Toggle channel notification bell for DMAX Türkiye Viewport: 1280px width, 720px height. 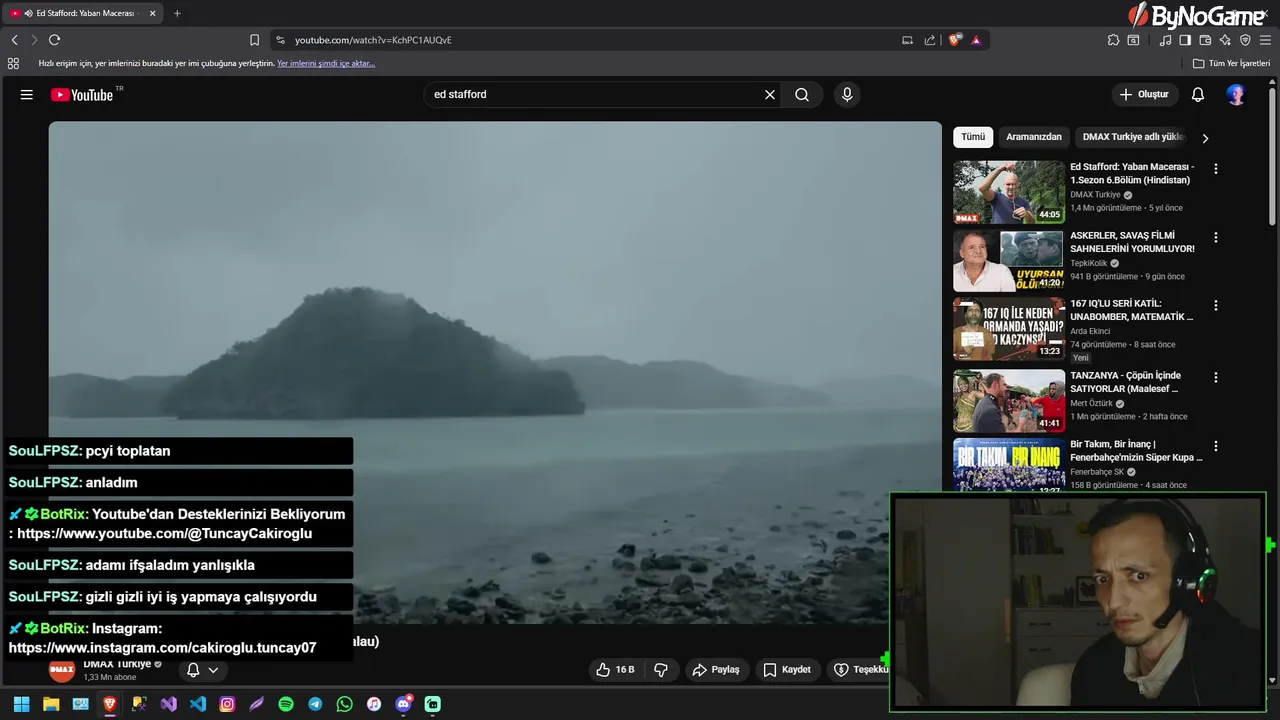click(x=193, y=670)
